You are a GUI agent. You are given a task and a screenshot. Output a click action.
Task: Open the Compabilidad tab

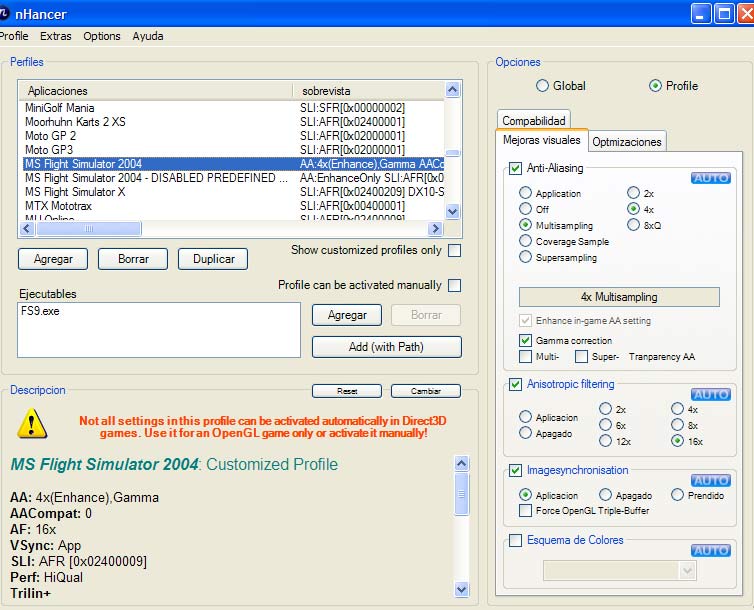click(534, 120)
